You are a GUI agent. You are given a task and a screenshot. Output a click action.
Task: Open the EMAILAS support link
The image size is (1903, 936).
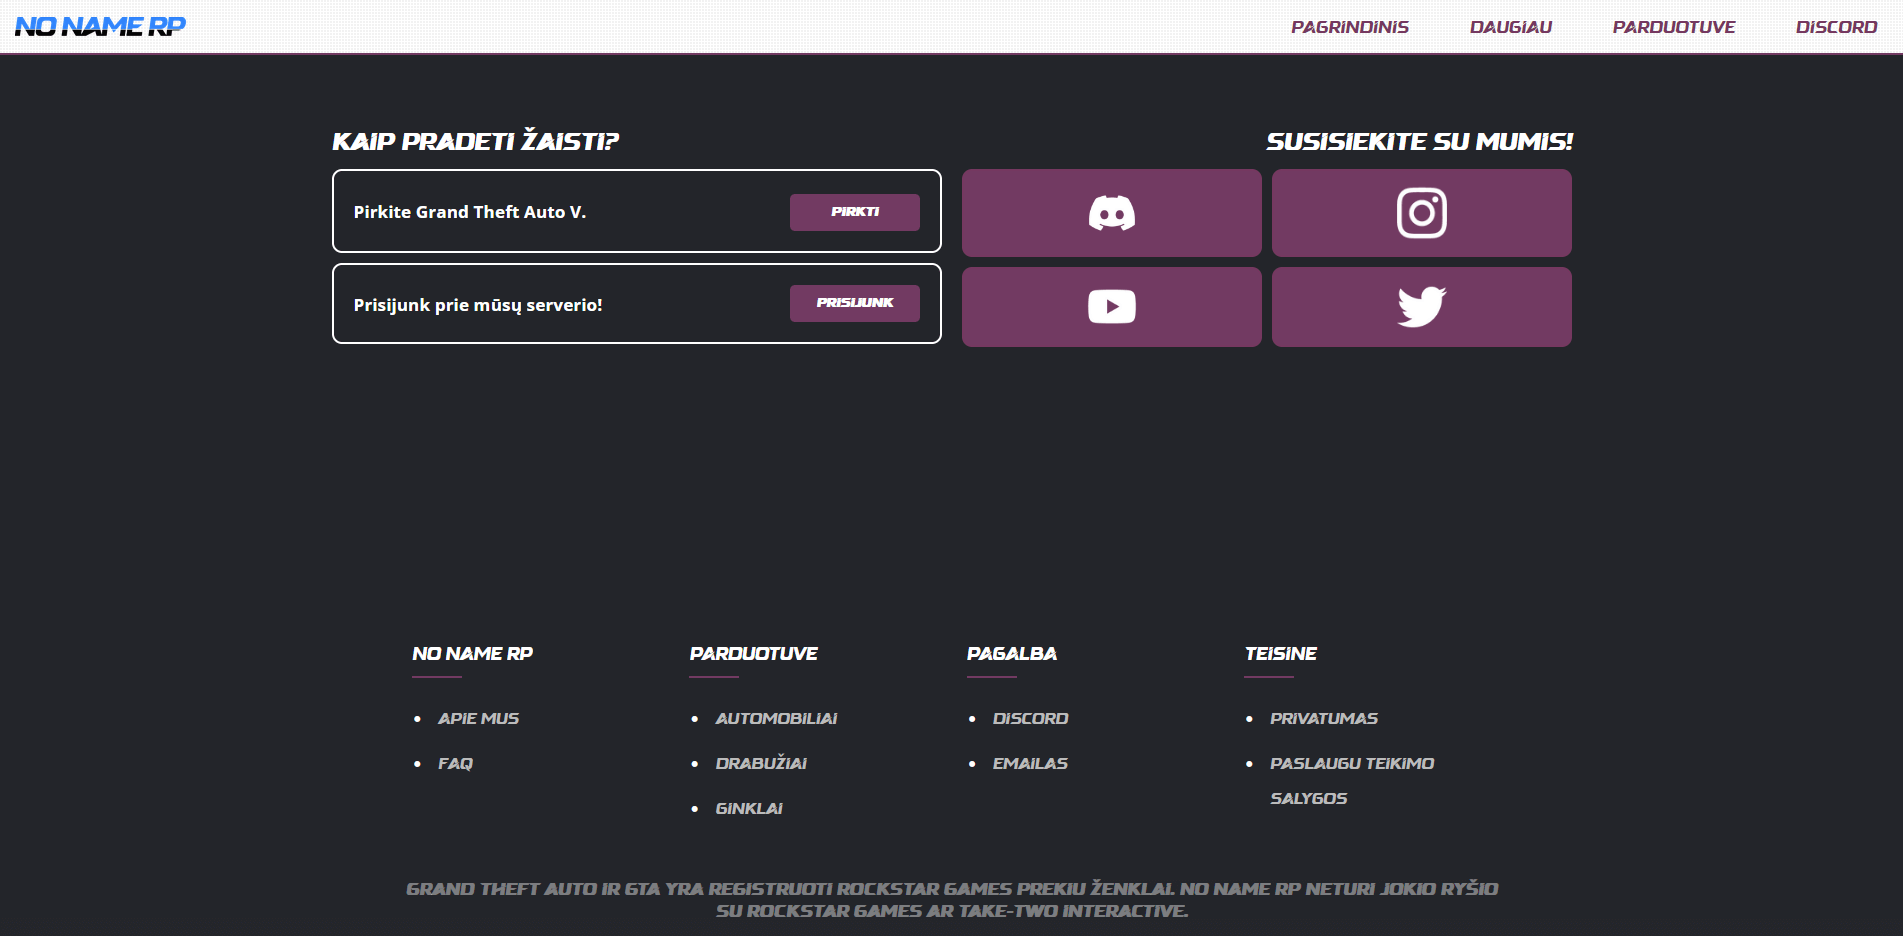click(x=1030, y=763)
